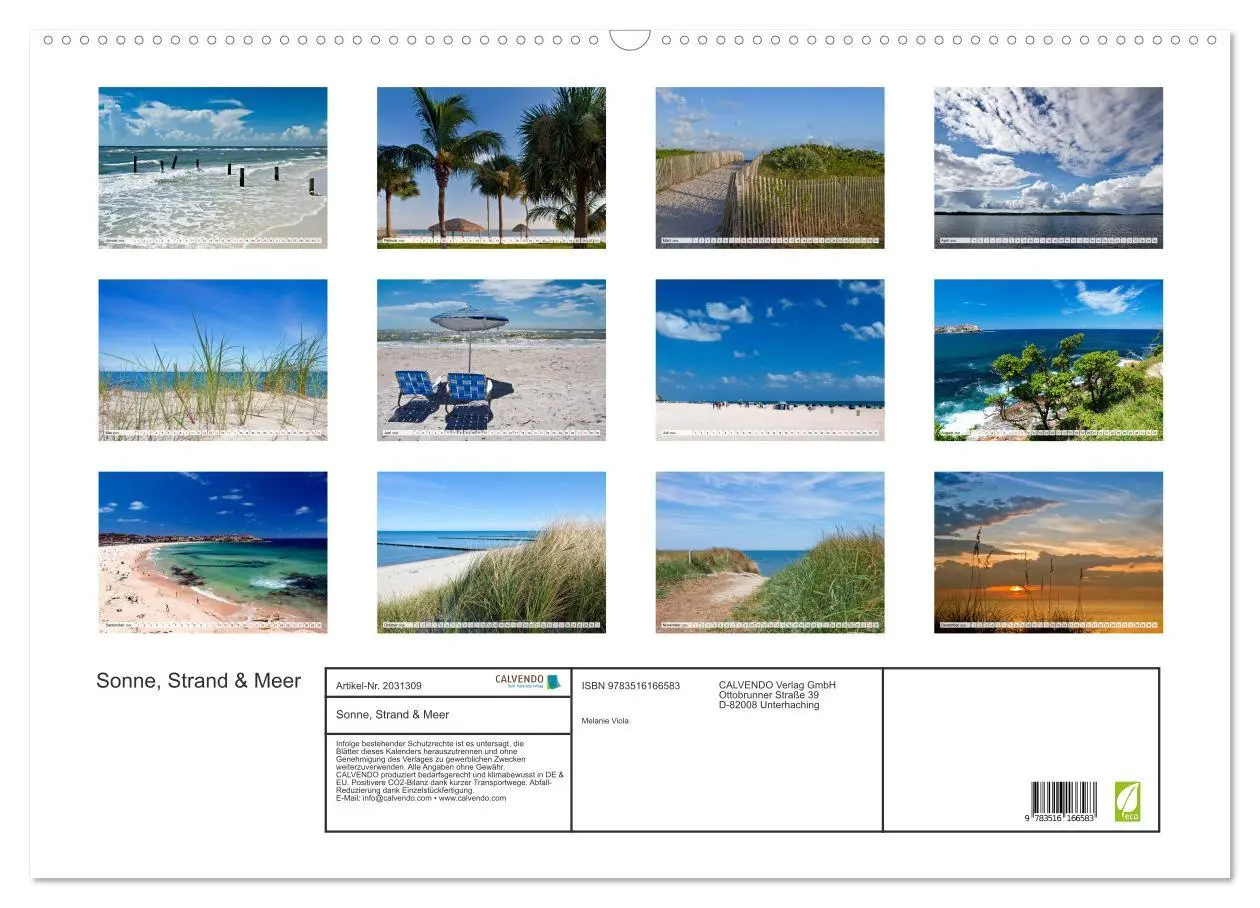This screenshot has width=1260, height=908.
Task: Select the author name Melanie Viola
Action: (x=602, y=722)
